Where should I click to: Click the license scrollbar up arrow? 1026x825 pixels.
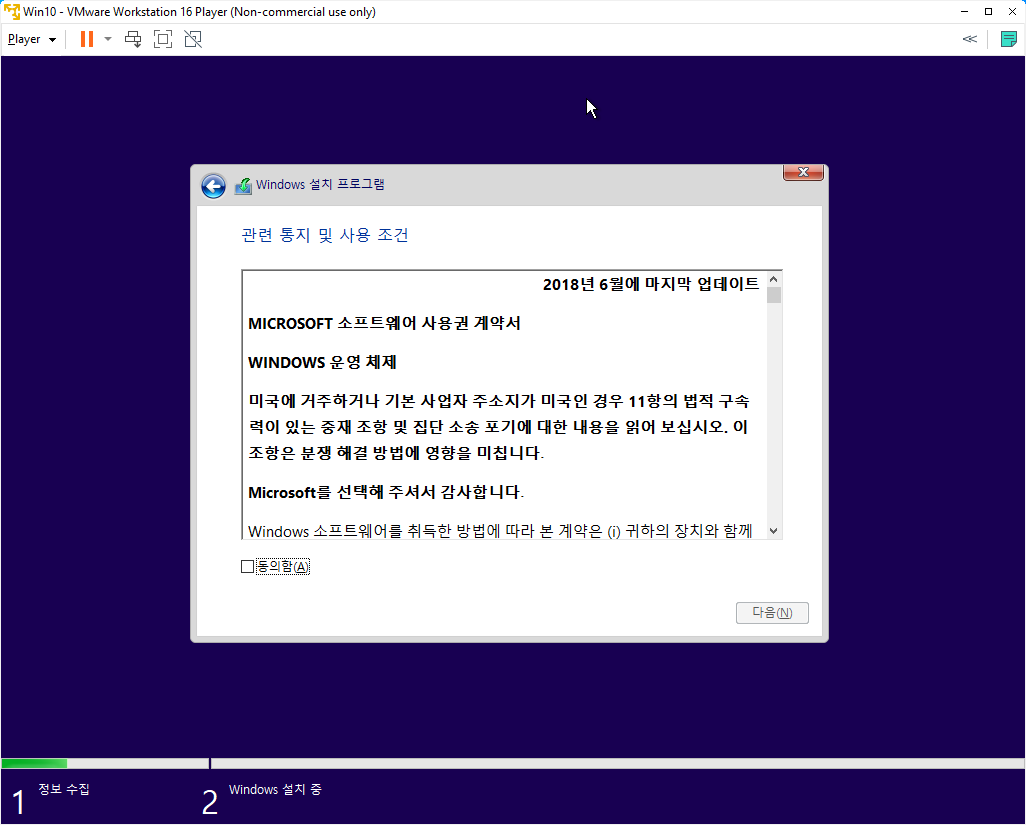click(773, 279)
